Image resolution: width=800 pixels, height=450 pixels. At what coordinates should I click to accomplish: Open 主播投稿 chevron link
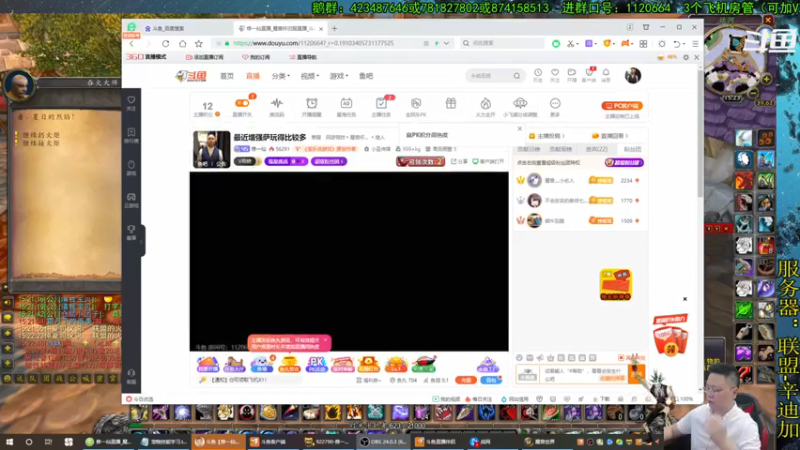pyautogui.click(x=547, y=136)
